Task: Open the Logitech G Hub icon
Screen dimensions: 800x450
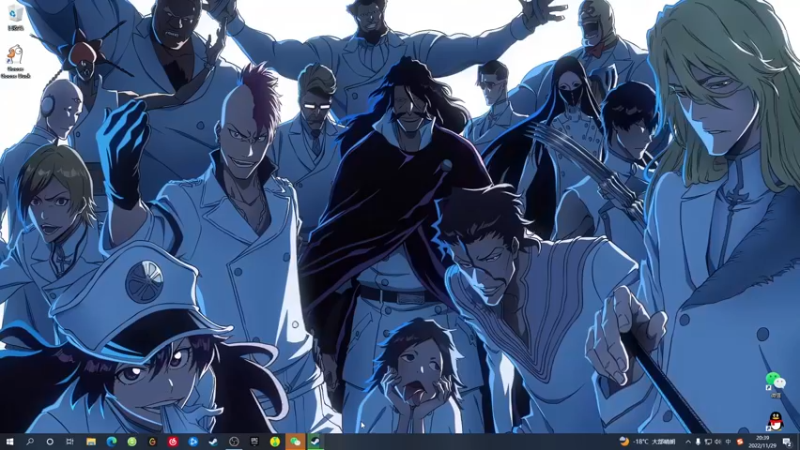Action: (x=152, y=441)
